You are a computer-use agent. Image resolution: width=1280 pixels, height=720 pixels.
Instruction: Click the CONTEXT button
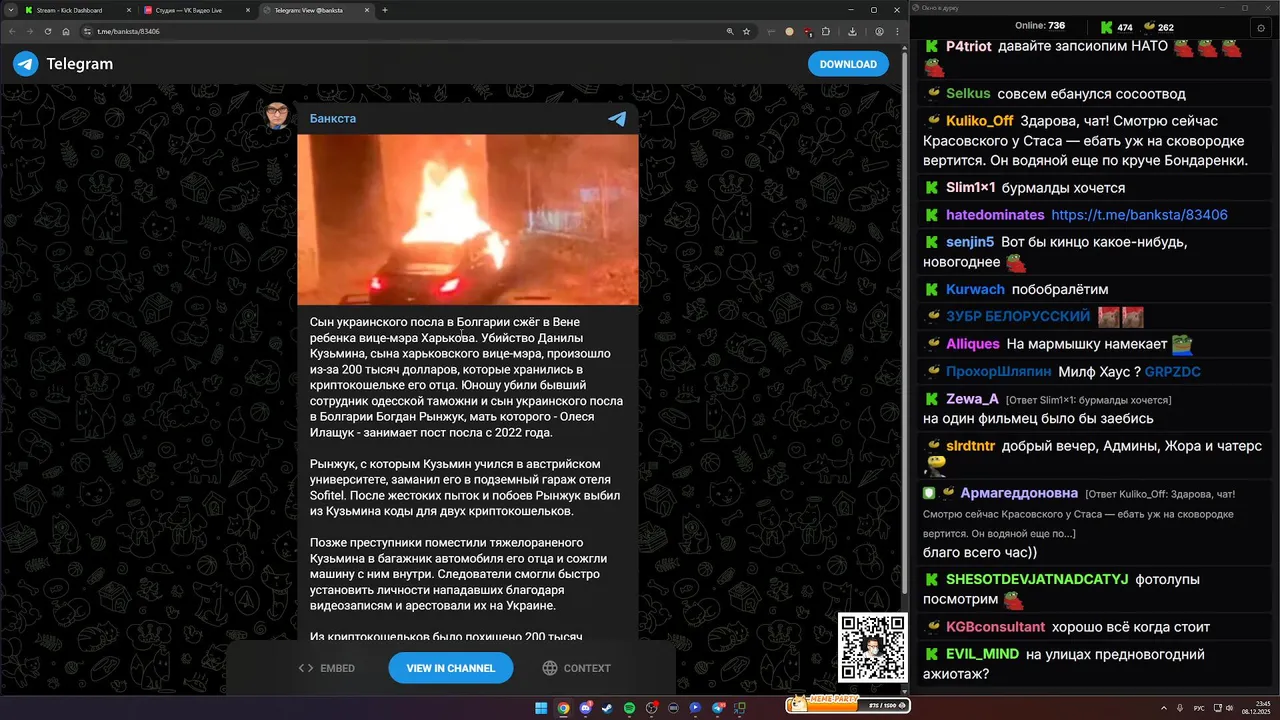point(576,668)
